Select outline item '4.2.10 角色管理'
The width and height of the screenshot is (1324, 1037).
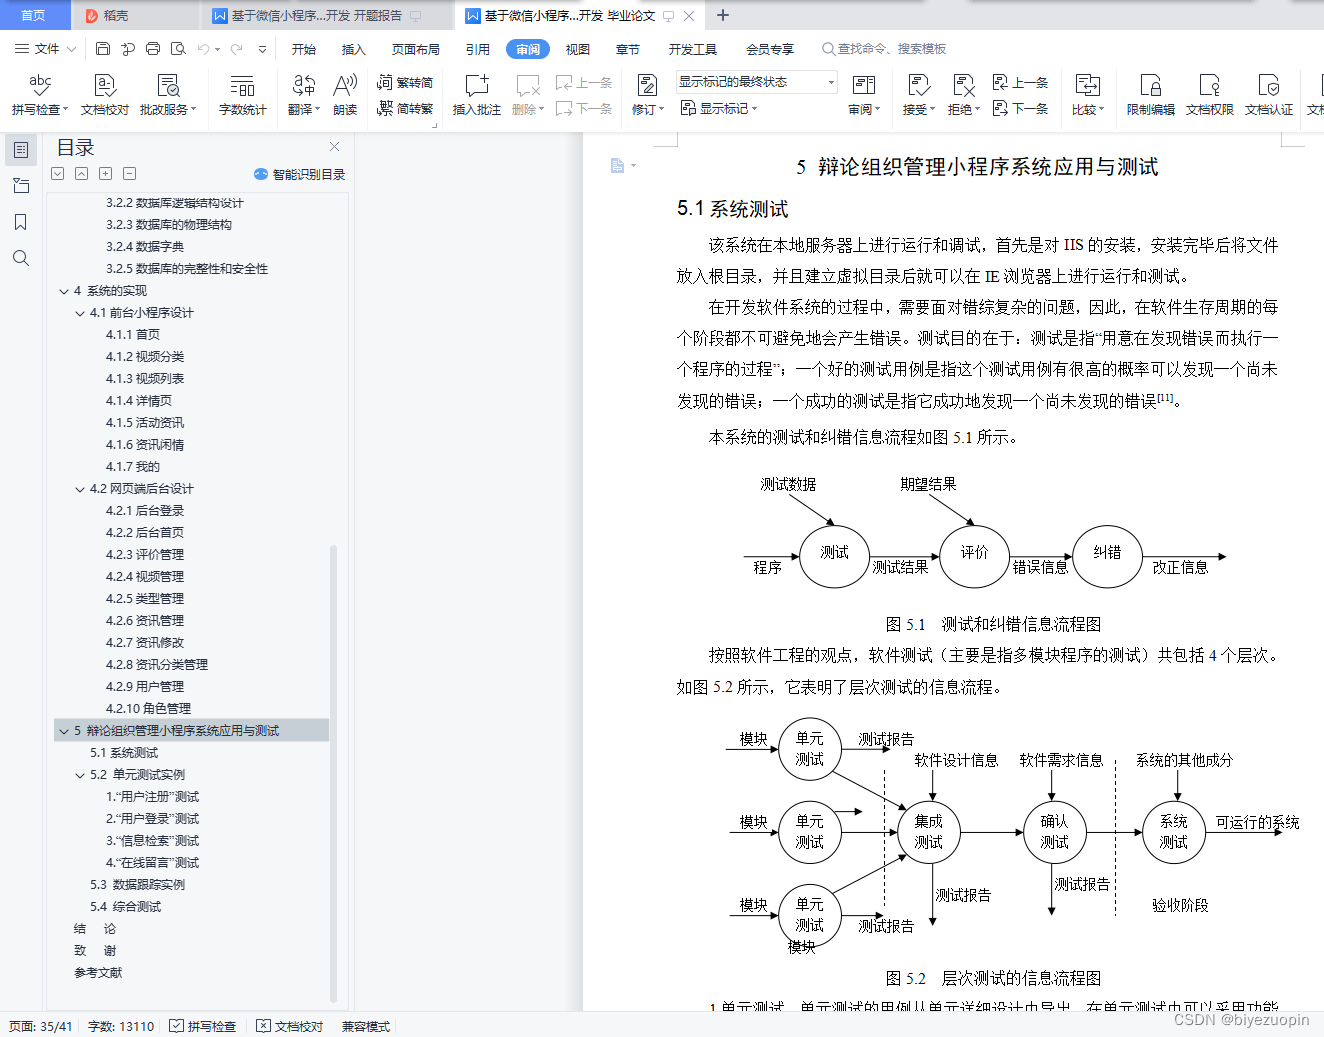pyautogui.click(x=148, y=709)
